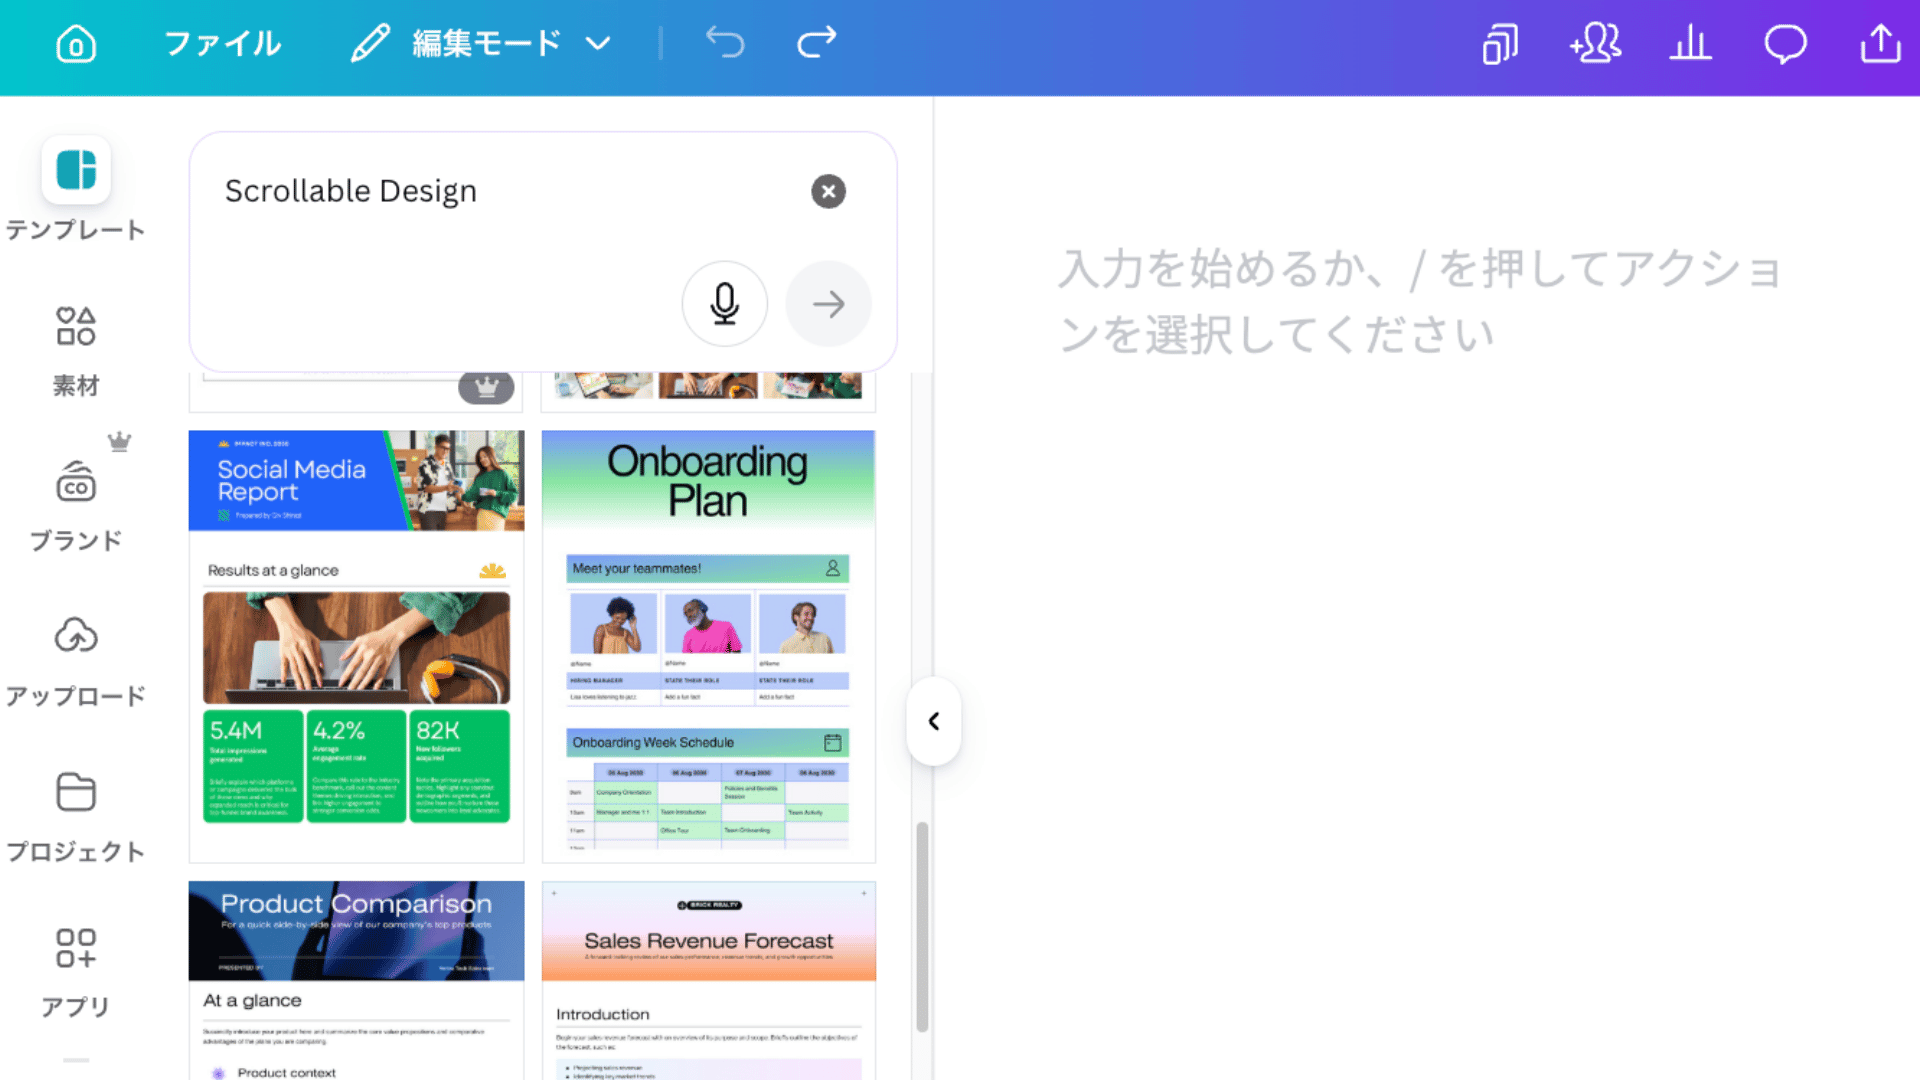Open the Canva home page icon
The width and height of the screenshot is (1920, 1080).
[75, 44]
